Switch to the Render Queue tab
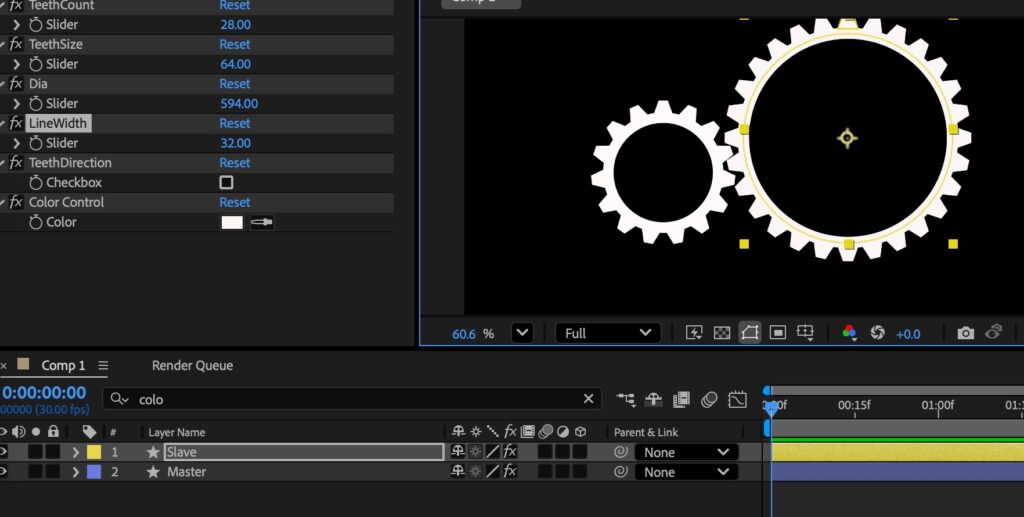 tap(192, 366)
